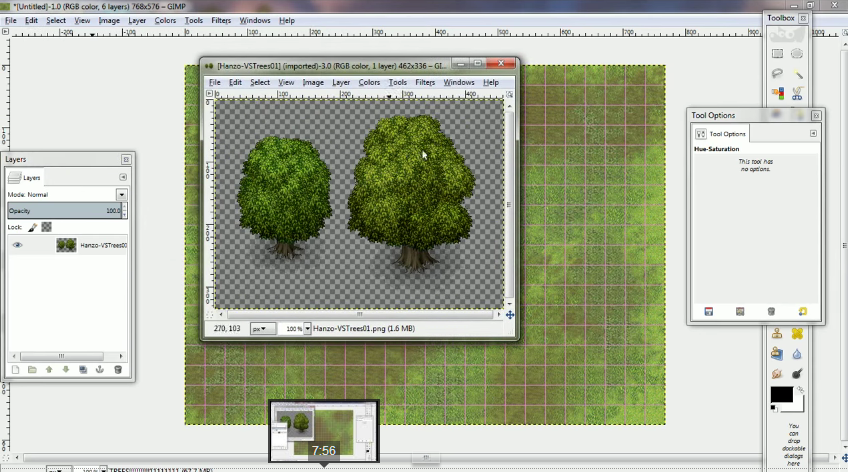The width and height of the screenshot is (848, 472).
Task: Click the reset default colors icon
Action: pos(774,408)
